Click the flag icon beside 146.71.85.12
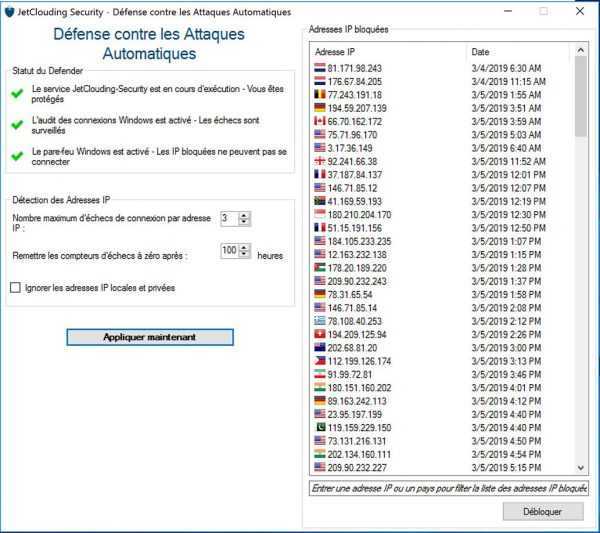600x533 pixels. click(x=320, y=188)
